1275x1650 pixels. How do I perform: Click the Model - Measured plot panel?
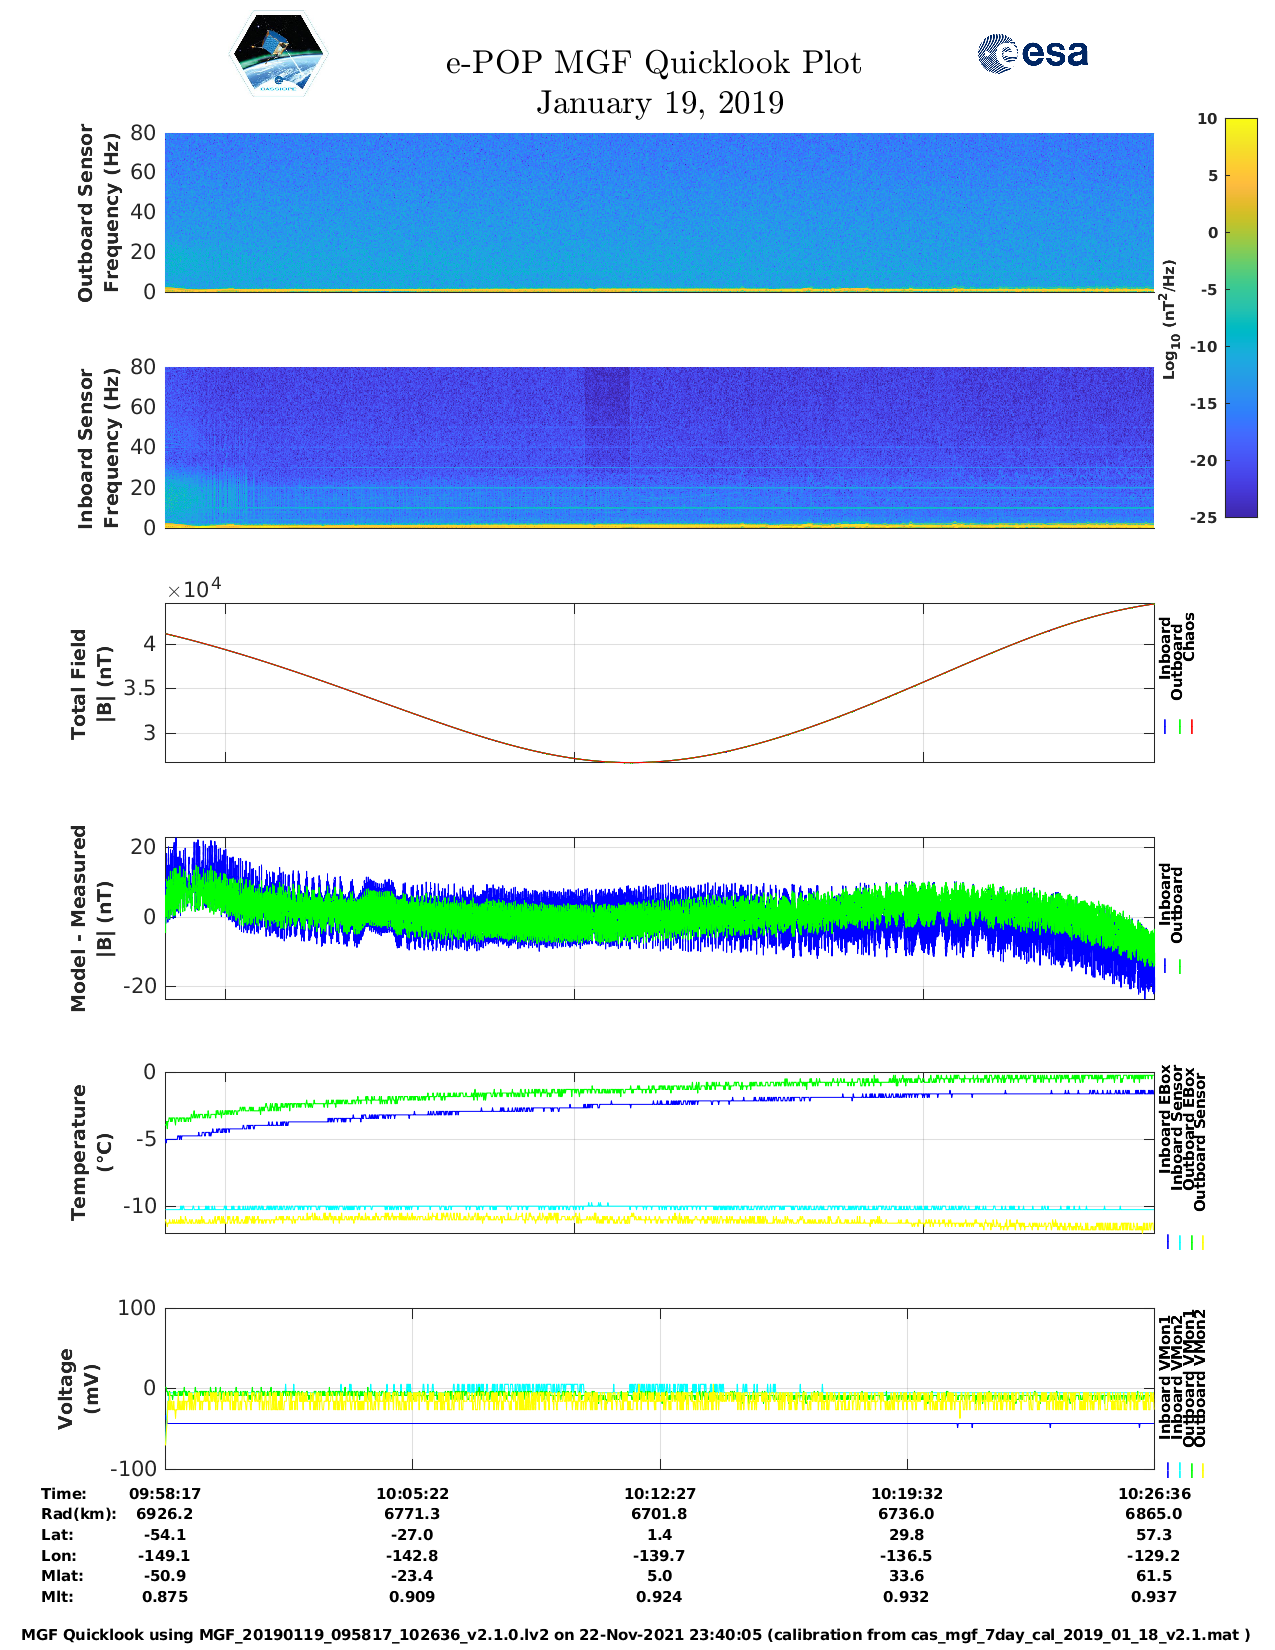(659, 915)
